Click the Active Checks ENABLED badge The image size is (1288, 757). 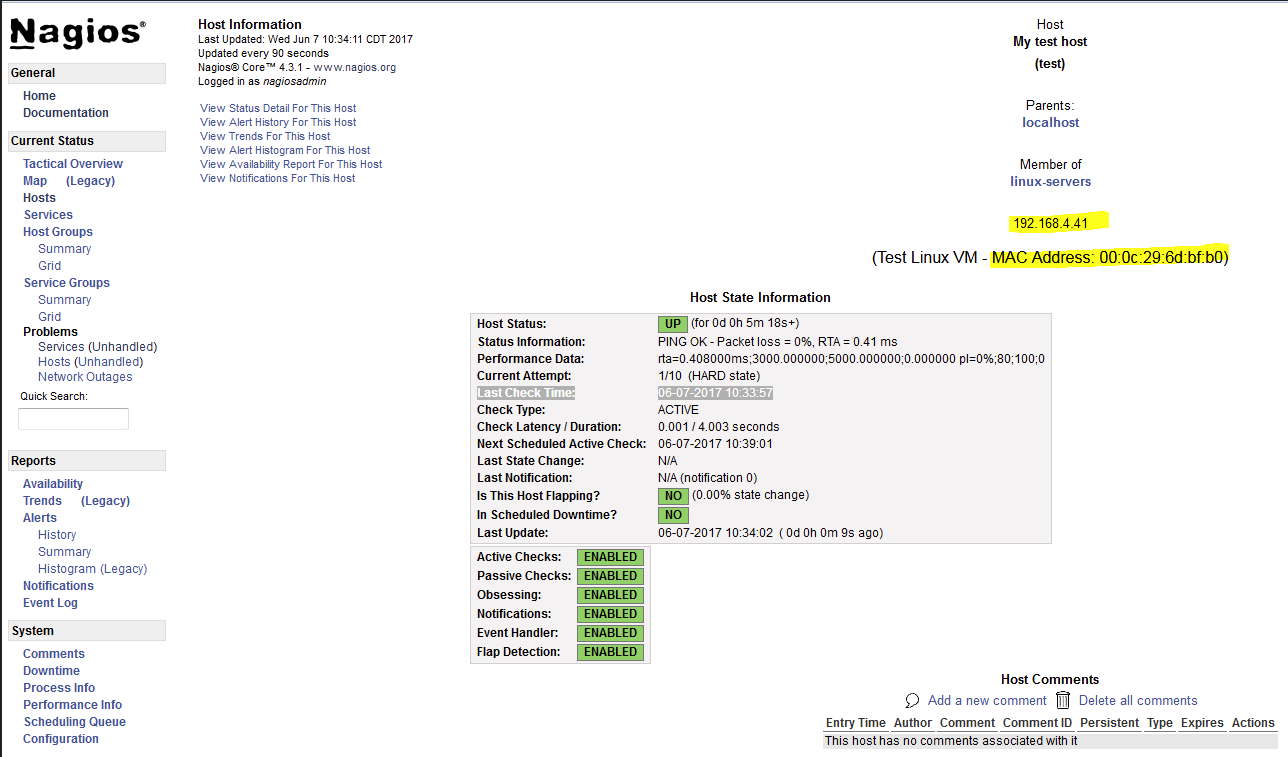pos(610,557)
